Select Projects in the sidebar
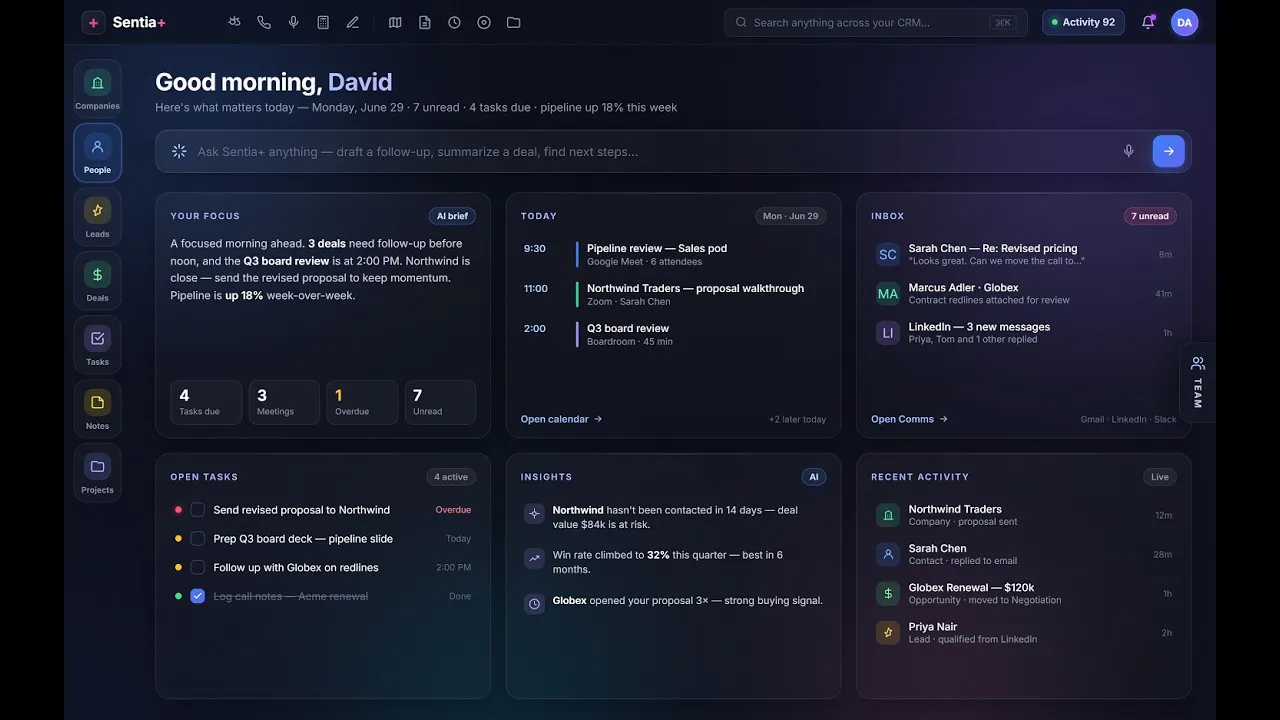1280x720 pixels. click(97, 473)
